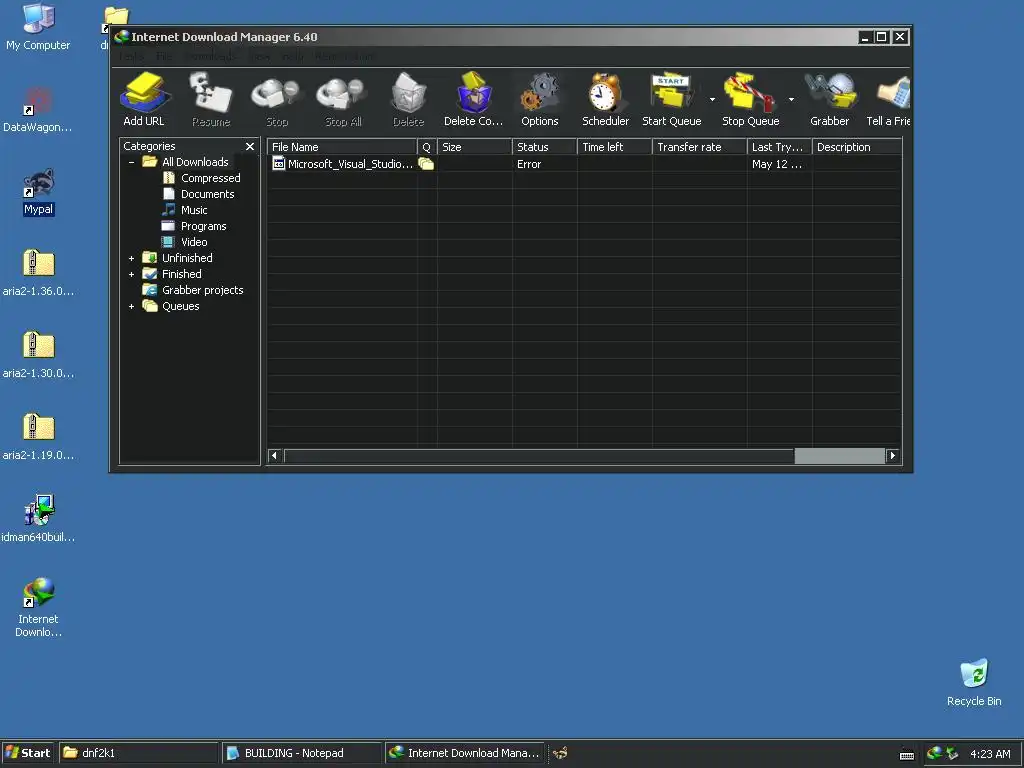Select the Recycle Bin desktop icon
The height and width of the screenshot is (768, 1024).
(974, 683)
